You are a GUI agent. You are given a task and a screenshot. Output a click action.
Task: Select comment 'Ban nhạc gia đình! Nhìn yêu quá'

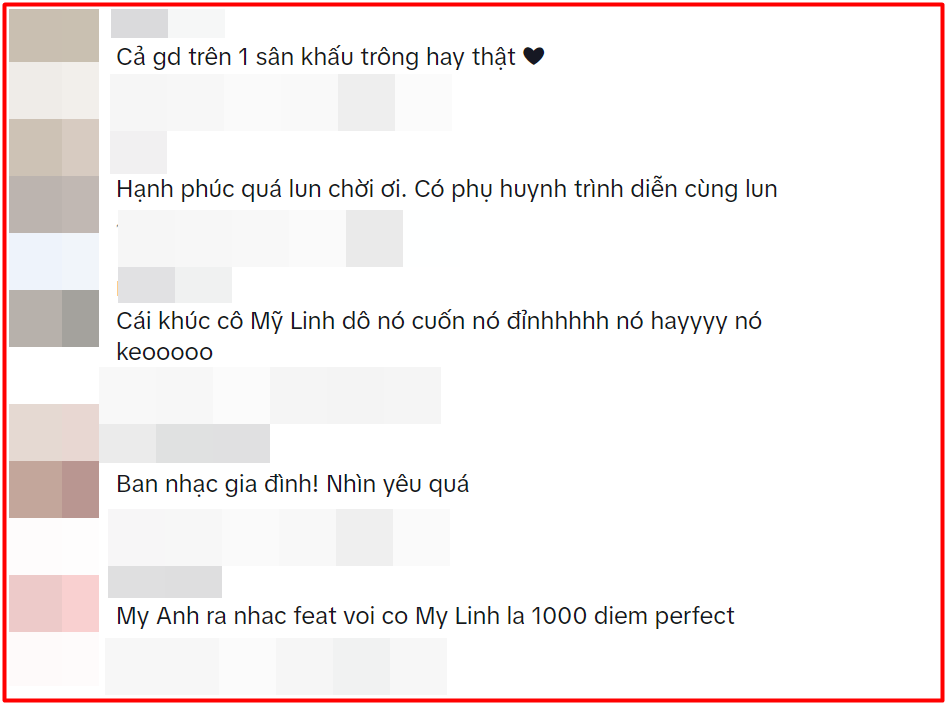[x=292, y=484]
